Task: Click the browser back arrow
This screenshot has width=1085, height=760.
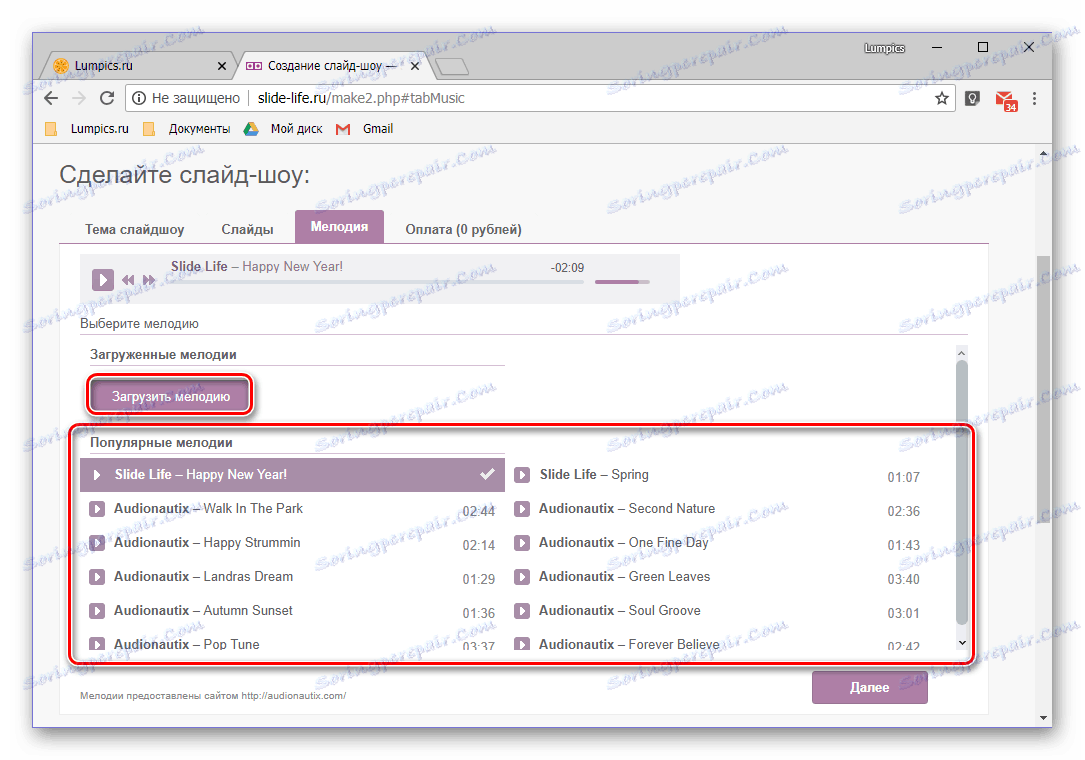Action: [51, 98]
